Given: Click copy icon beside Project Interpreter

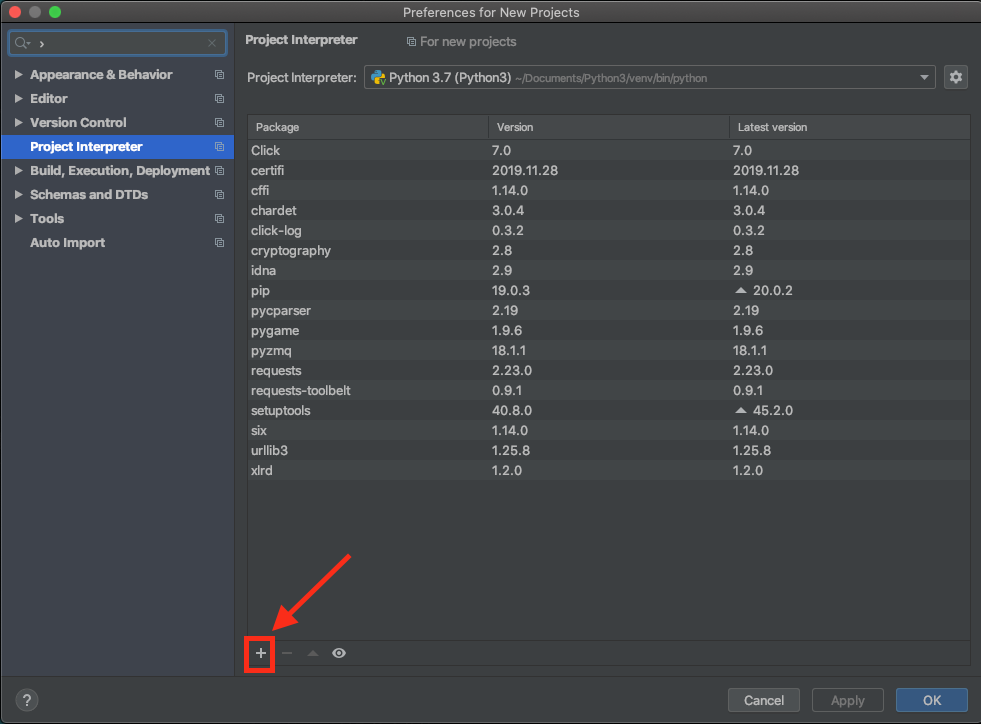Looking at the screenshot, I should [x=219, y=146].
